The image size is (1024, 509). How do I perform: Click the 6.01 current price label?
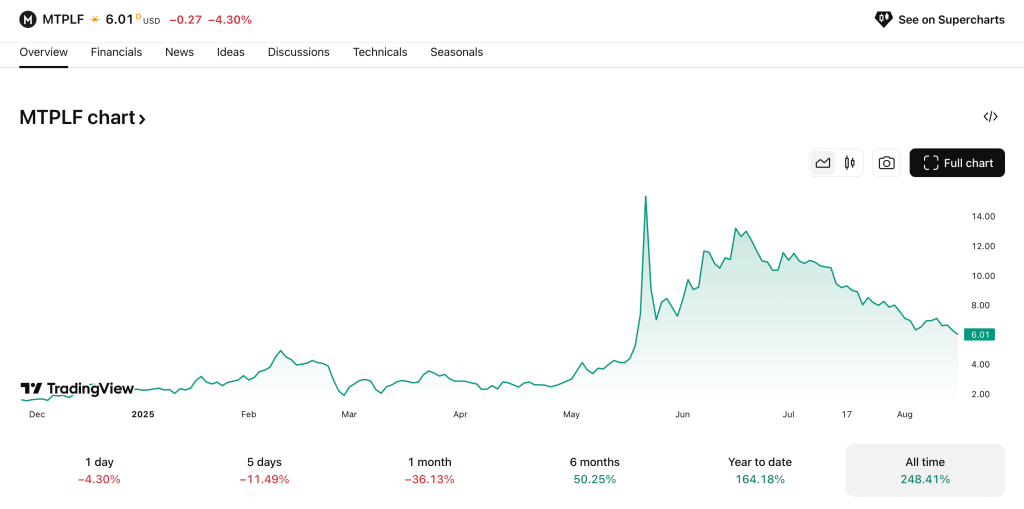(979, 334)
